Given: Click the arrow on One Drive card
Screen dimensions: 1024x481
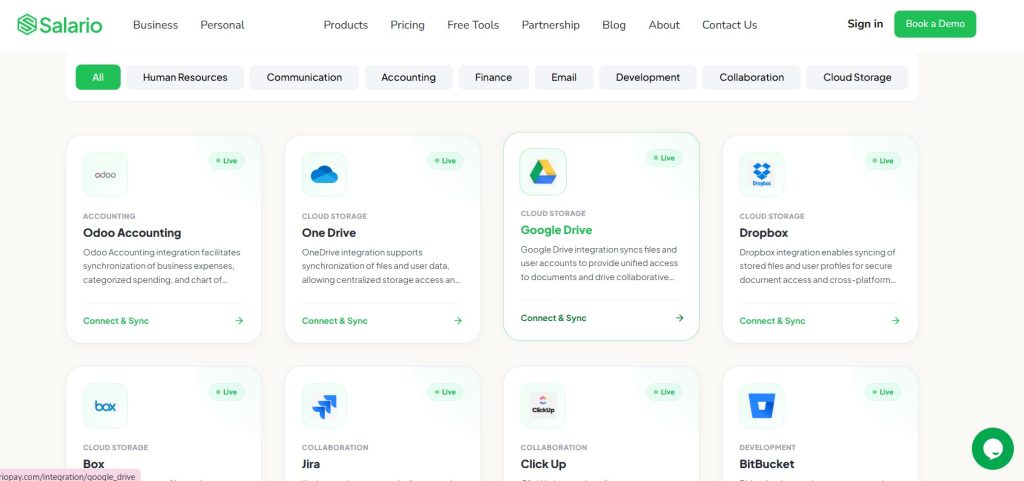Looking at the screenshot, I should pos(458,320).
